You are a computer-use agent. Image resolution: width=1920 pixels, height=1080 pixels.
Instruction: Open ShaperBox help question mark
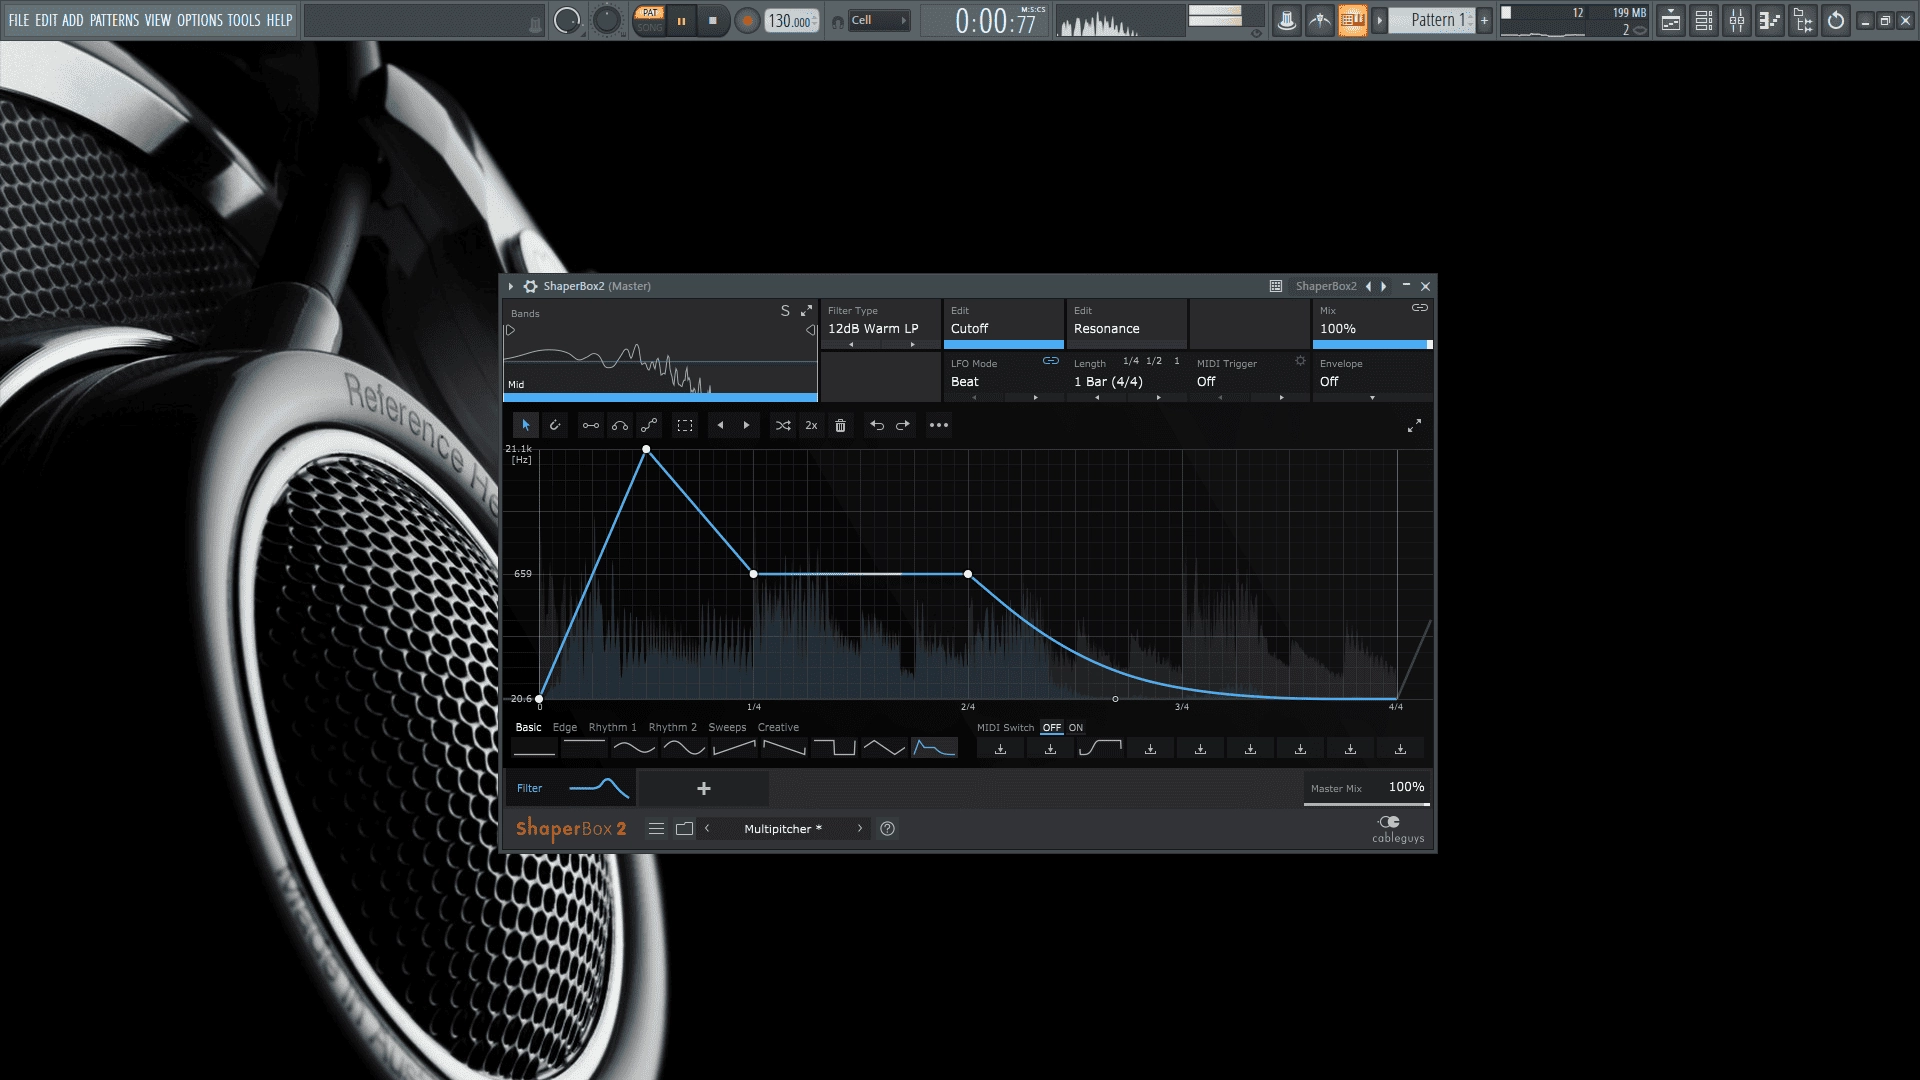pos(887,828)
